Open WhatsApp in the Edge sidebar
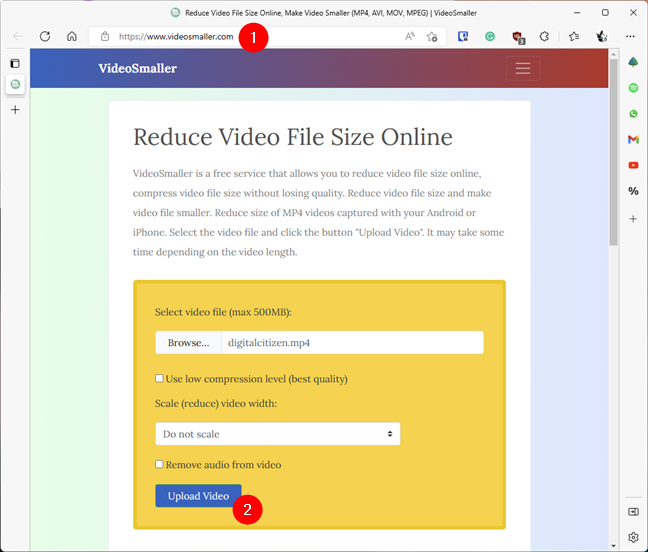This screenshot has width=648, height=552. [633, 114]
